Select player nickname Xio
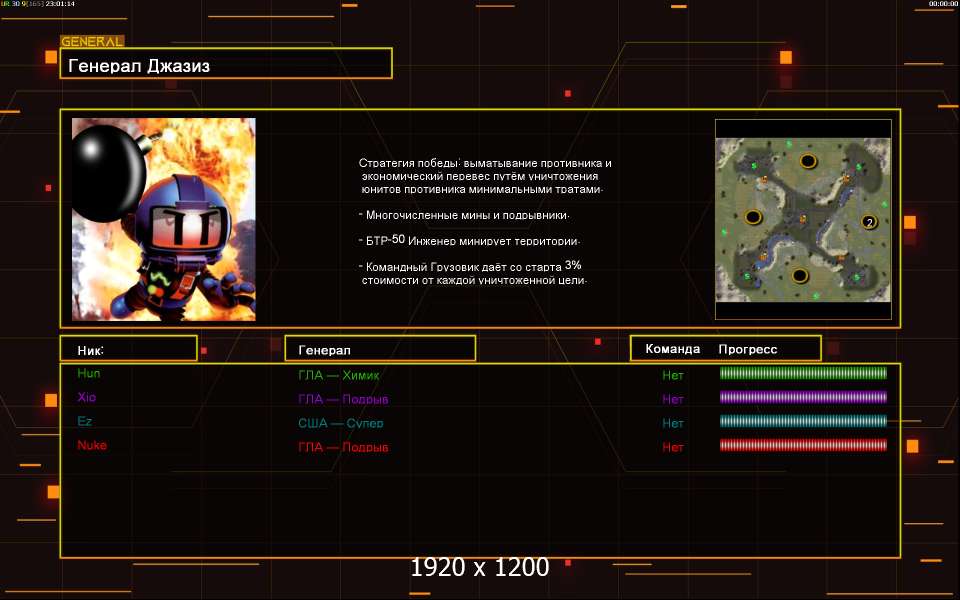This screenshot has height=600, width=960. click(x=86, y=397)
